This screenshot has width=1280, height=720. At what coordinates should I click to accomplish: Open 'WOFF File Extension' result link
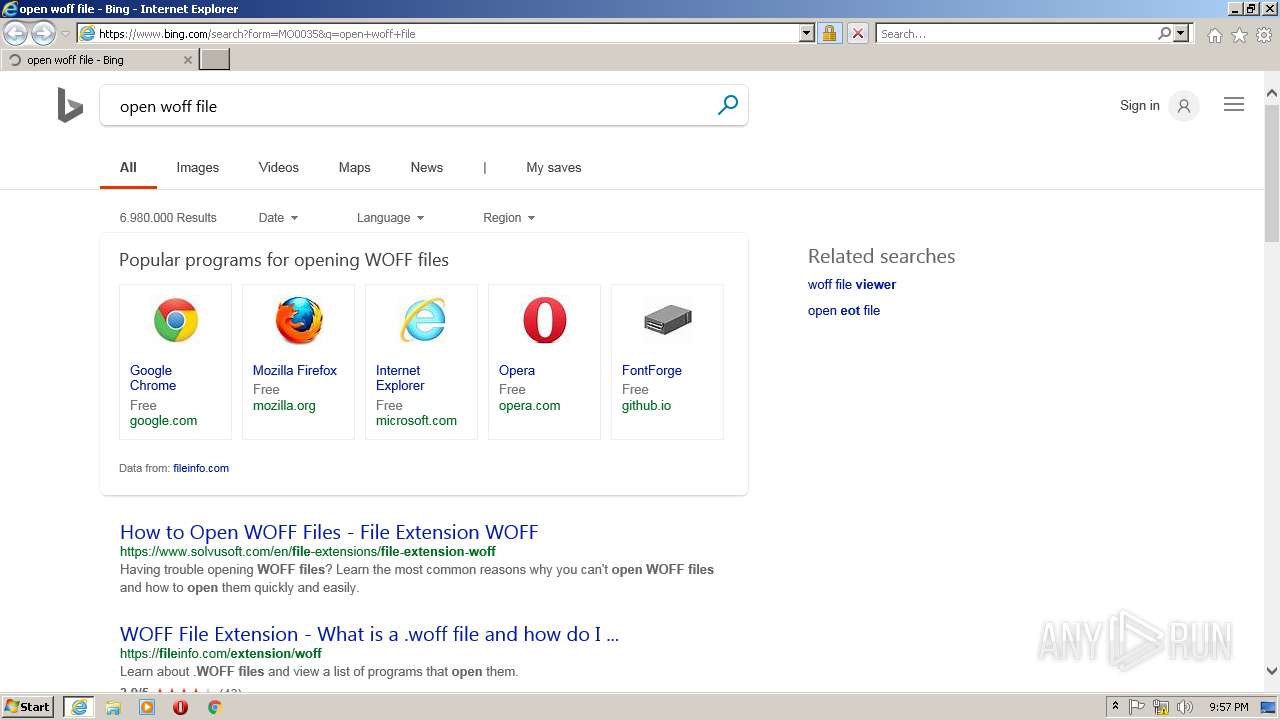click(x=369, y=634)
